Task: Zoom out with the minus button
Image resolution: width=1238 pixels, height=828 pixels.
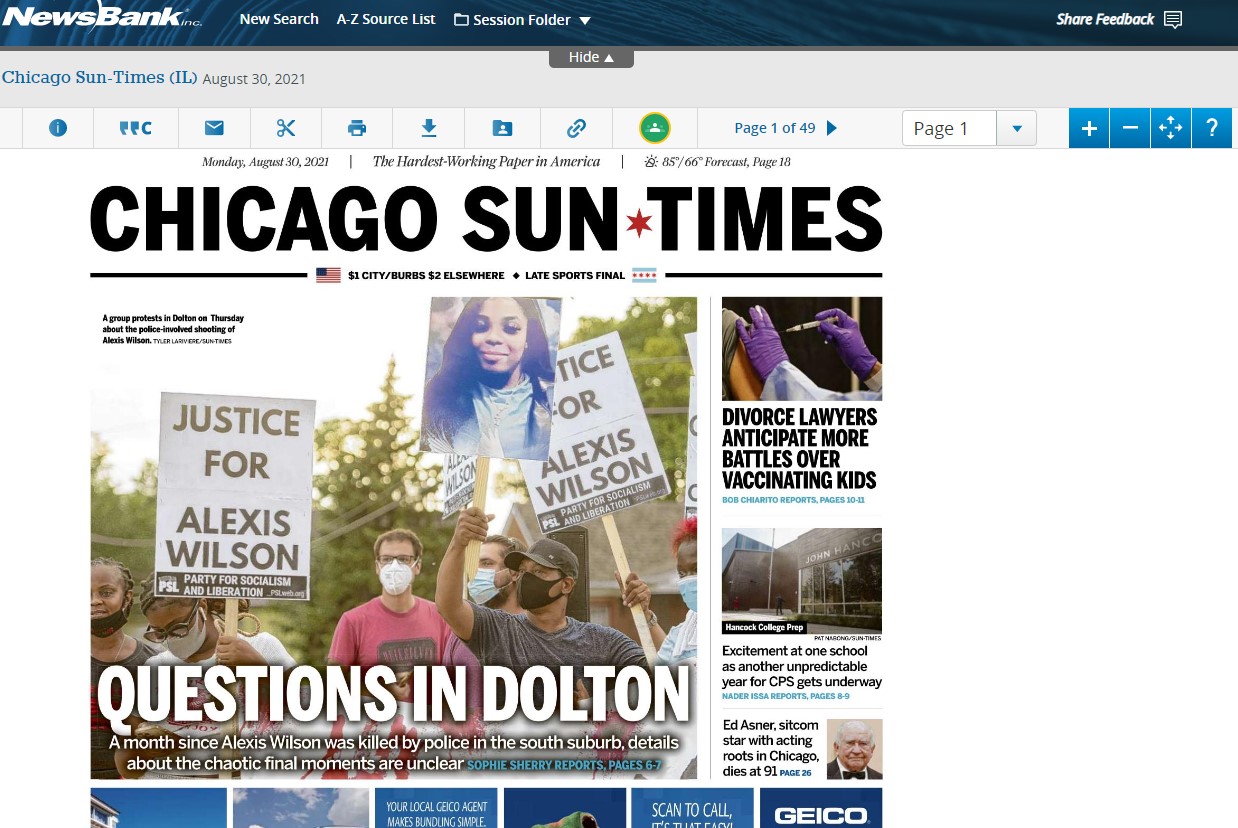Action: point(1130,128)
